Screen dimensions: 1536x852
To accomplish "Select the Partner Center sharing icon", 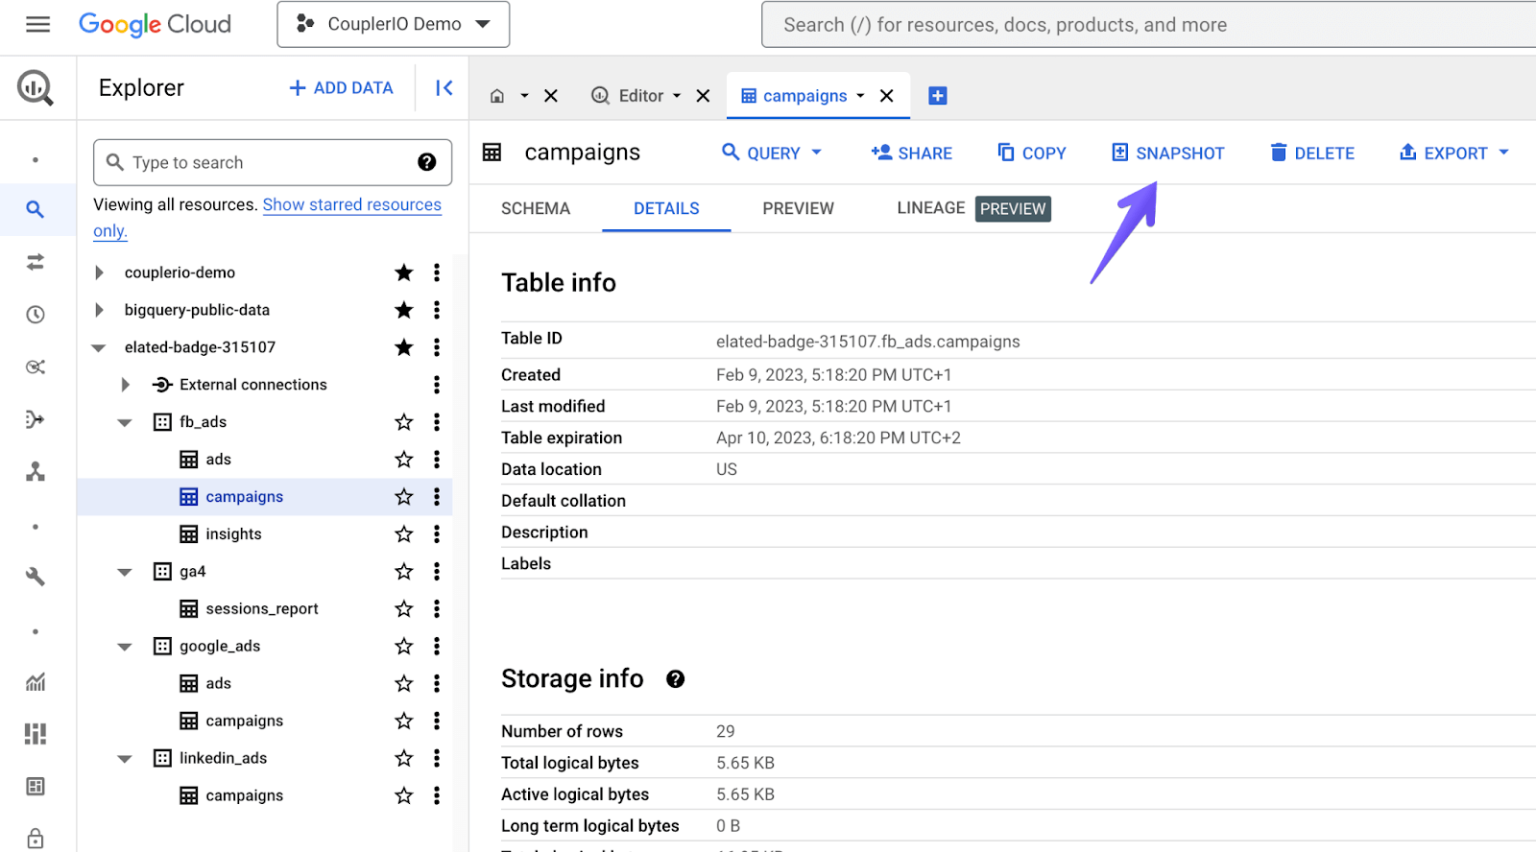I will [x=35, y=471].
